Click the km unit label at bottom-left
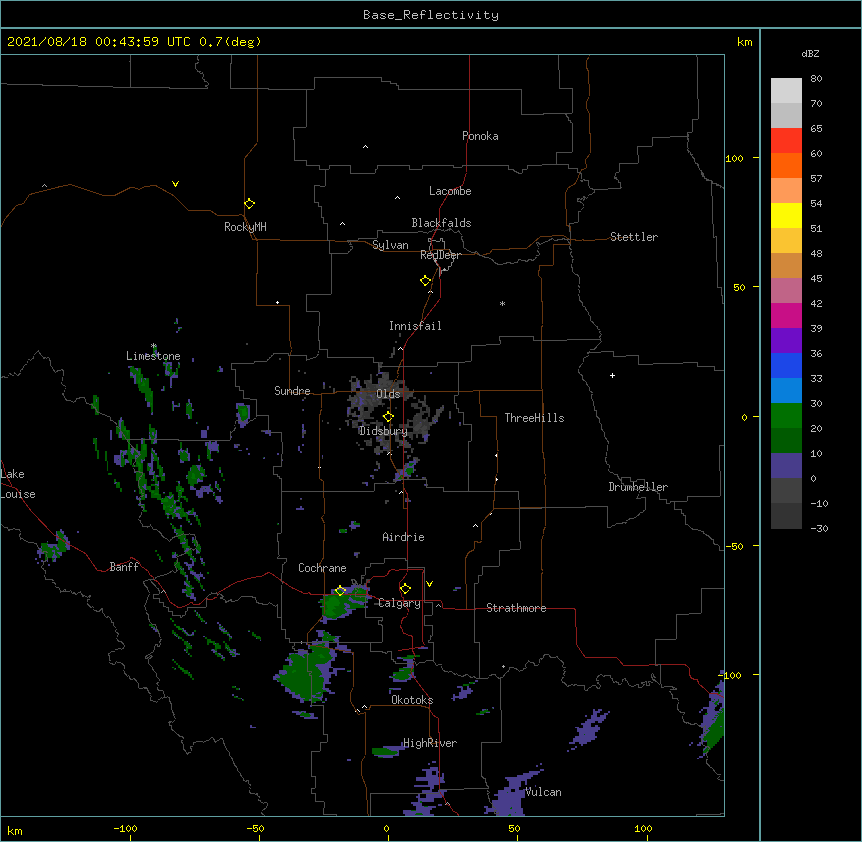Image resolution: width=862 pixels, height=842 pixels. (15, 831)
